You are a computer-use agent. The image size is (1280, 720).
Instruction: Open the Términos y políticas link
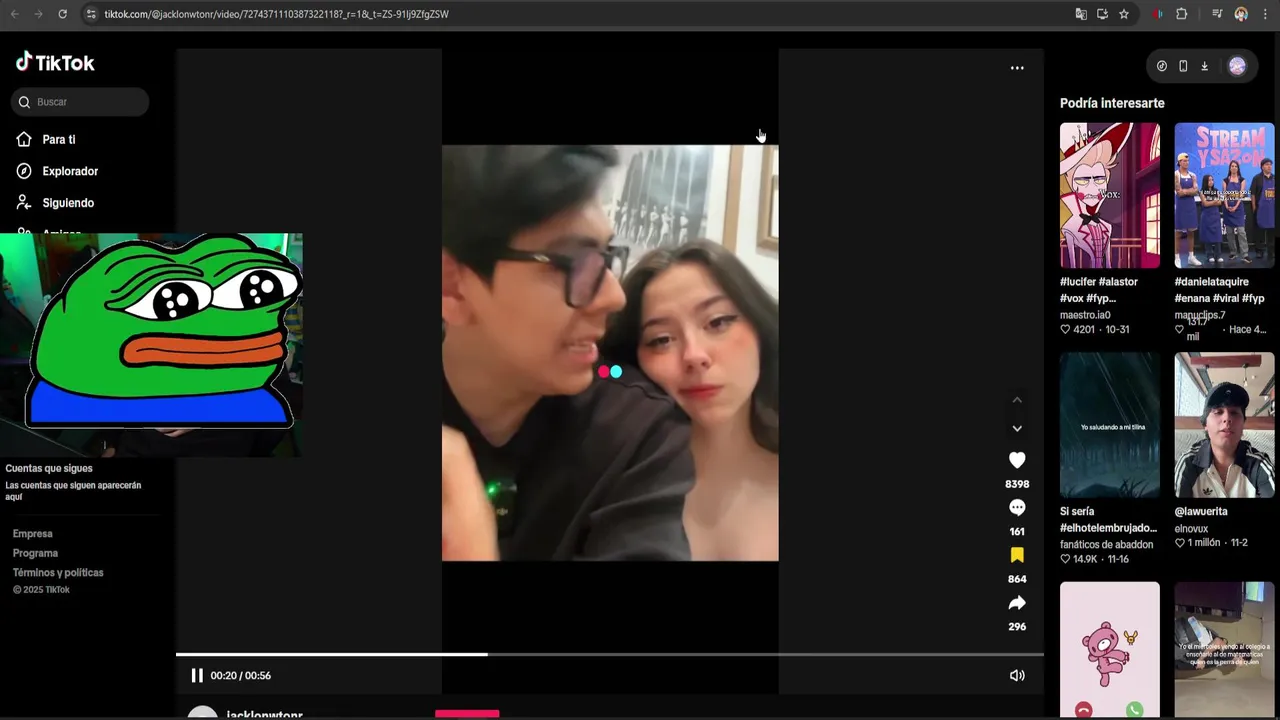point(58,573)
